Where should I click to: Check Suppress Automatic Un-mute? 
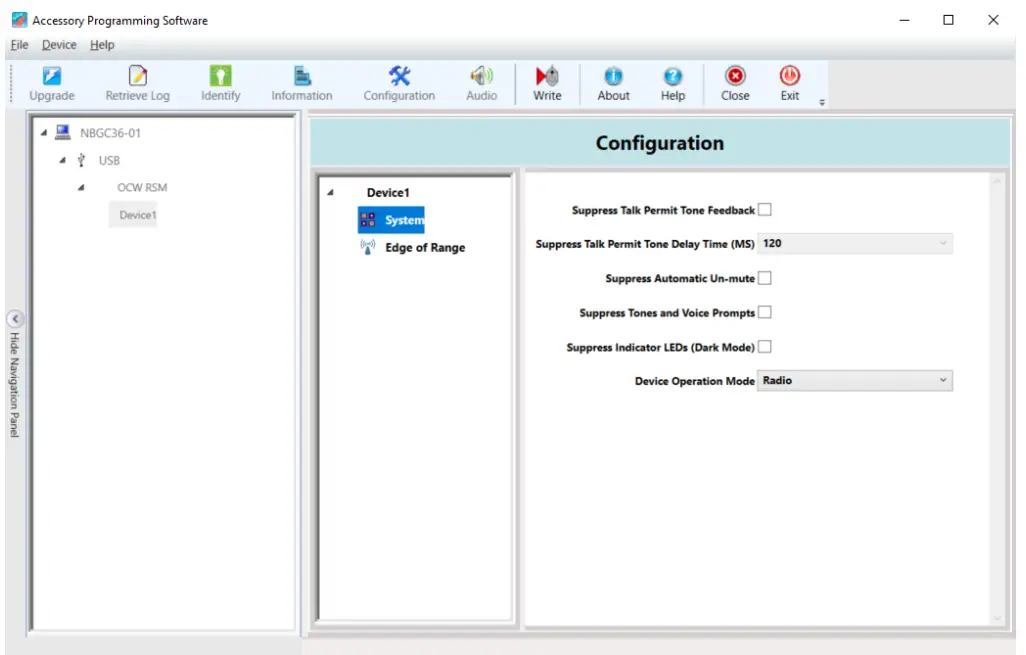pyautogui.click(x=764, y=277)
